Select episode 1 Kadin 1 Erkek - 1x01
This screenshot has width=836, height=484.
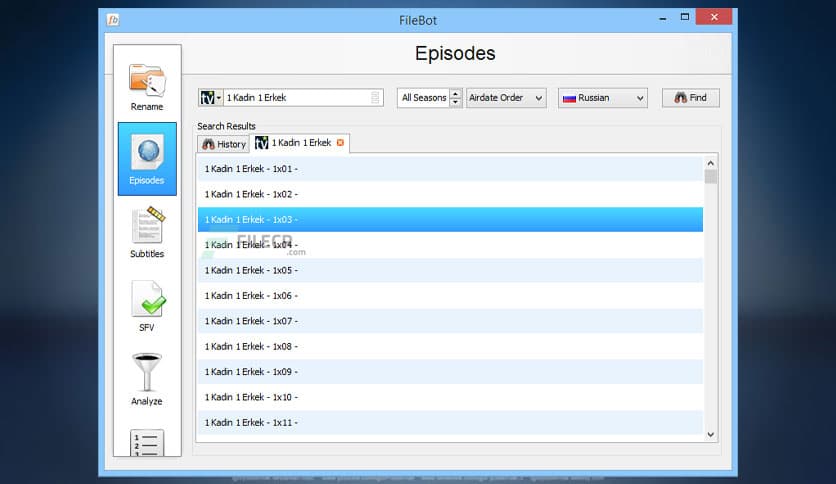[450, 169]
